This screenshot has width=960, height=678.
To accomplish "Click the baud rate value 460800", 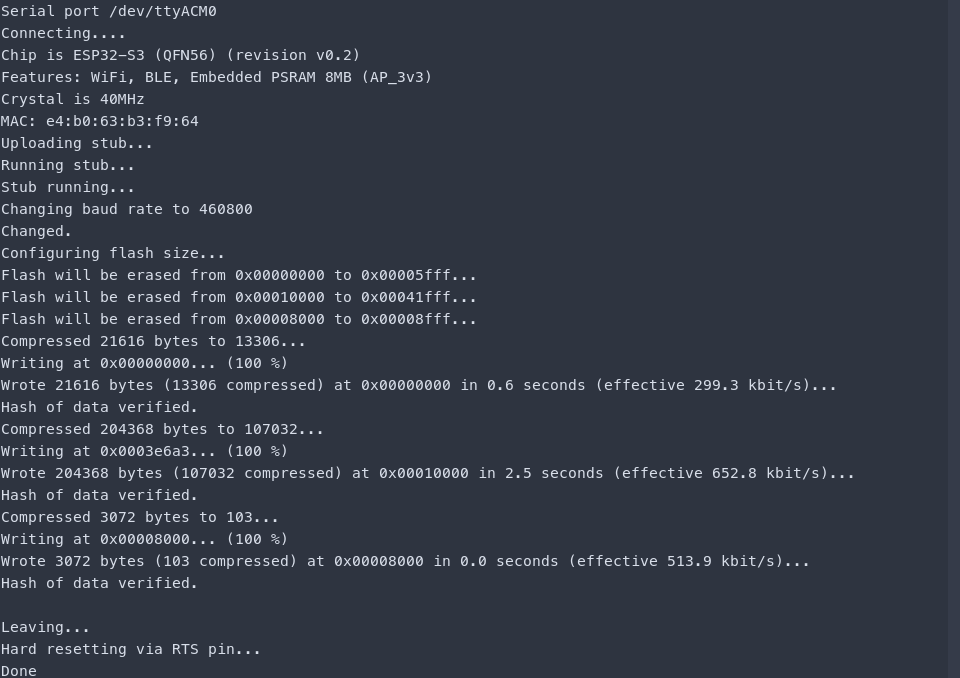I will click(x=225, y=209).
